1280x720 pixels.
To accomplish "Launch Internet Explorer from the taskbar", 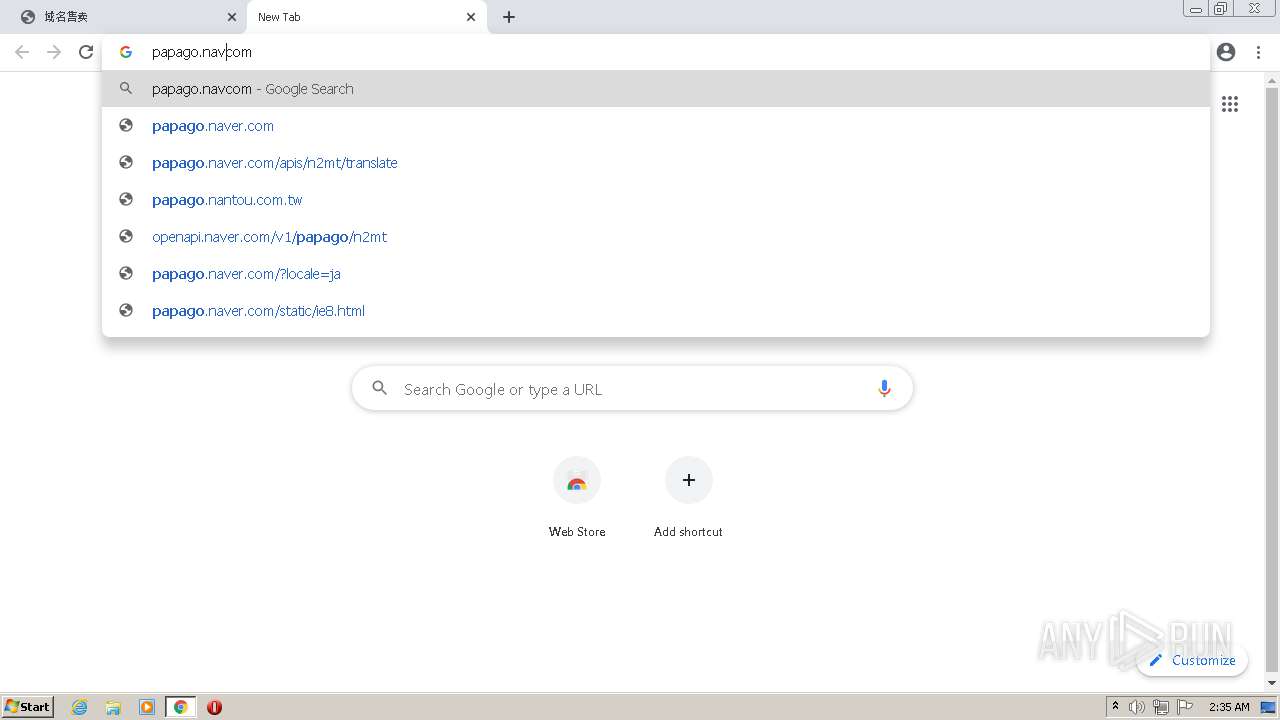I will [79, 707].
